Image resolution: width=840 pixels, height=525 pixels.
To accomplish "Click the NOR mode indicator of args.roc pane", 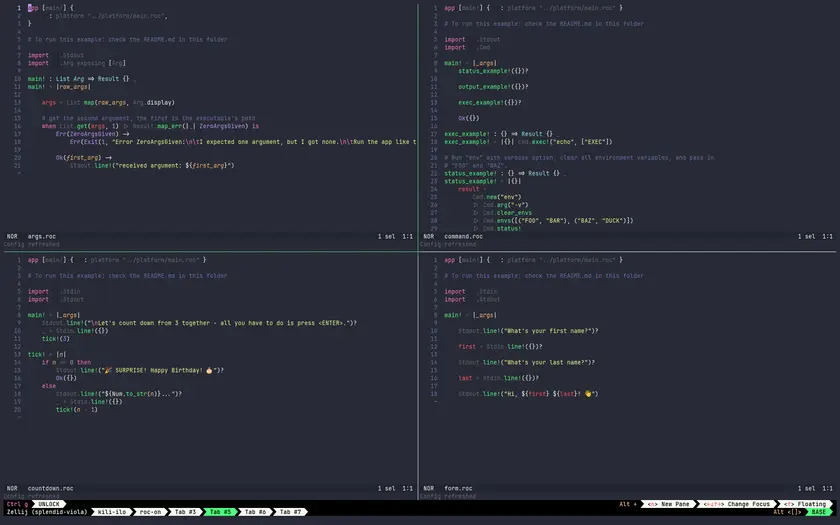I will click(x=12, y=236).
